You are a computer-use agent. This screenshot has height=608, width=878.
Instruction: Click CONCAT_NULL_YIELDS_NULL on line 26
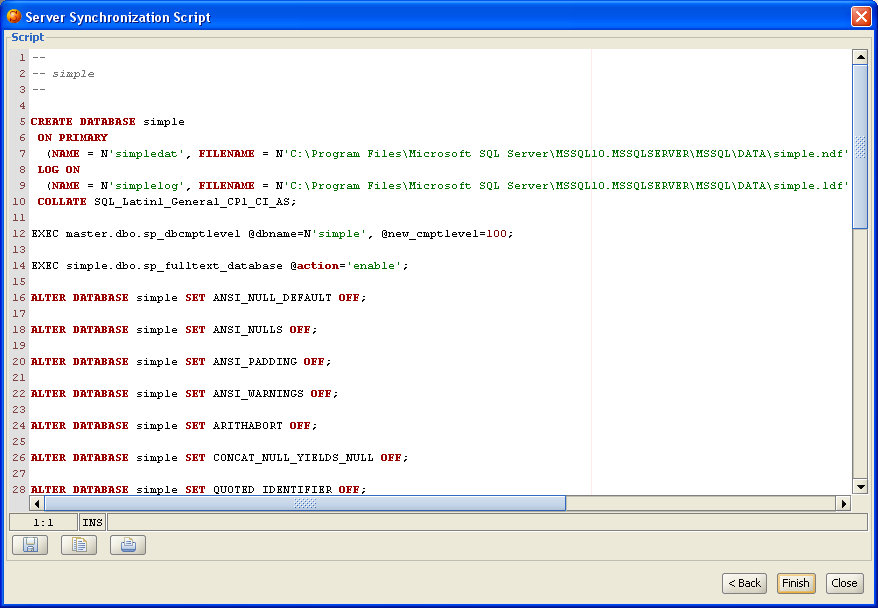point(293,457)
